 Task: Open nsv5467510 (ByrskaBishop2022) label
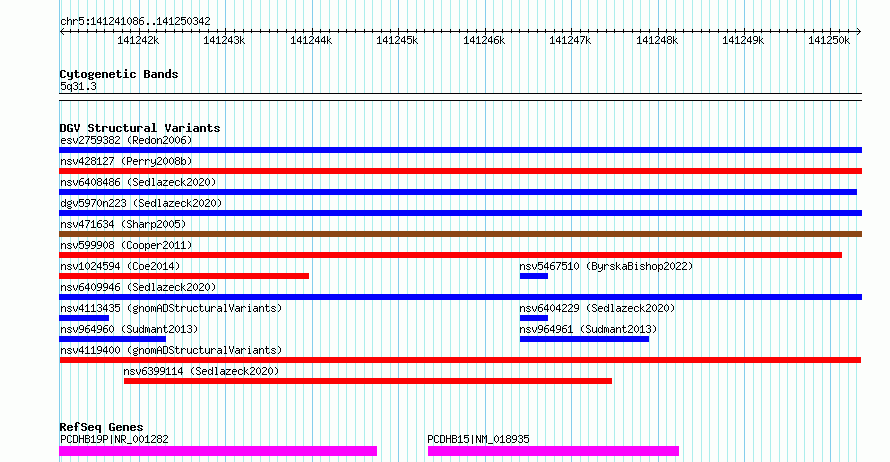coord(606,266)
